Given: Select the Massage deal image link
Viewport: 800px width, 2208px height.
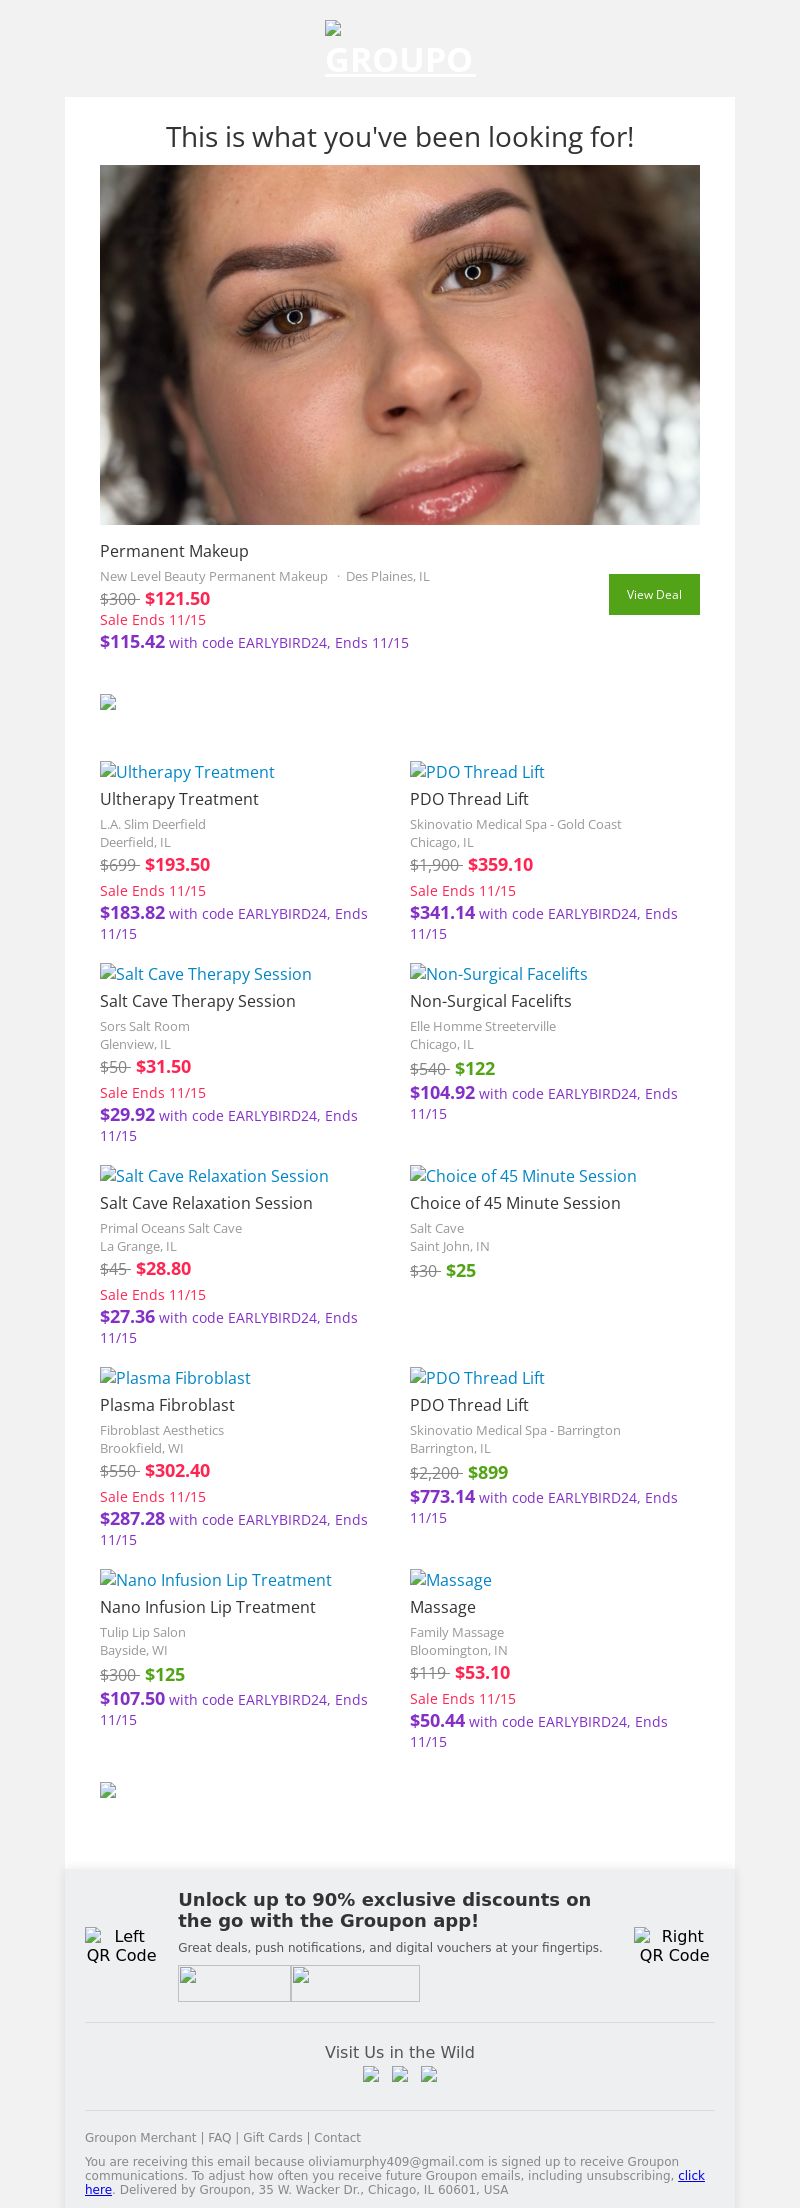Looking at the screenshot, I should (x=451, y=1580).
